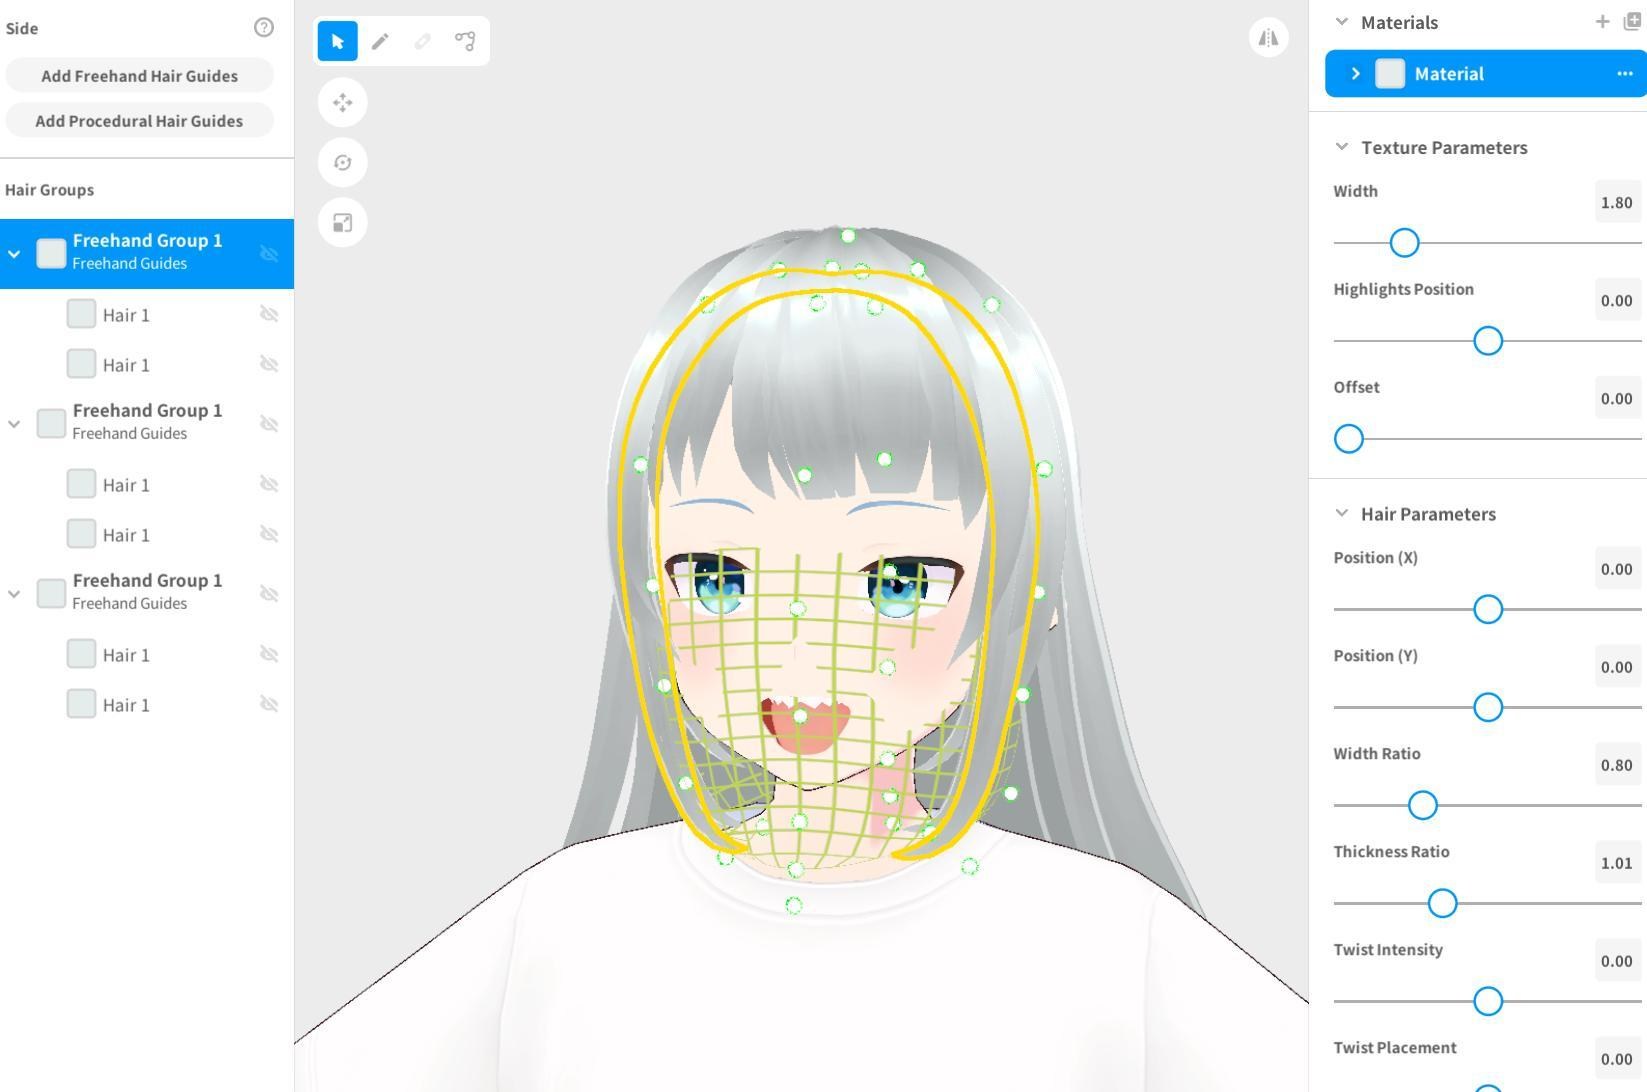1647x1092 pixels.
Task: Duplicate the material using the copy icon
Action: [1633, 21]
